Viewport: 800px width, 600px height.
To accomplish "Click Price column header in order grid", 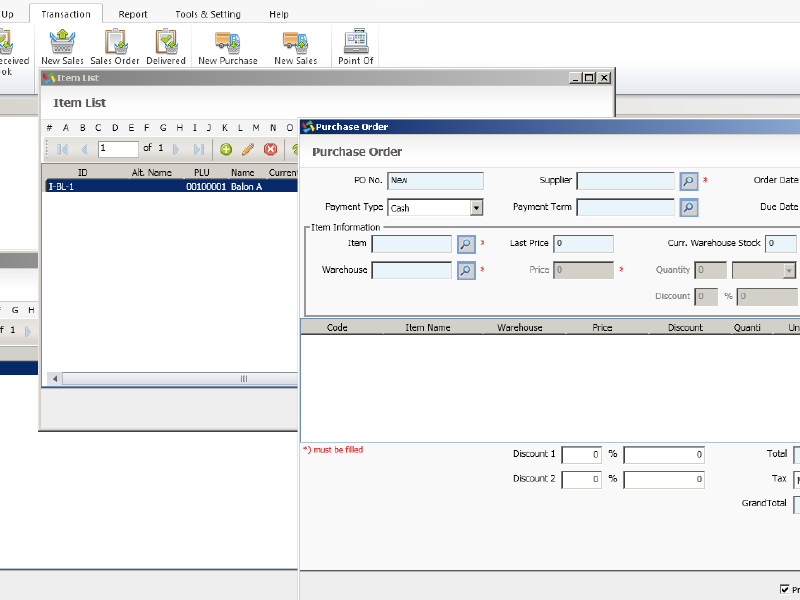I will 602,328.
